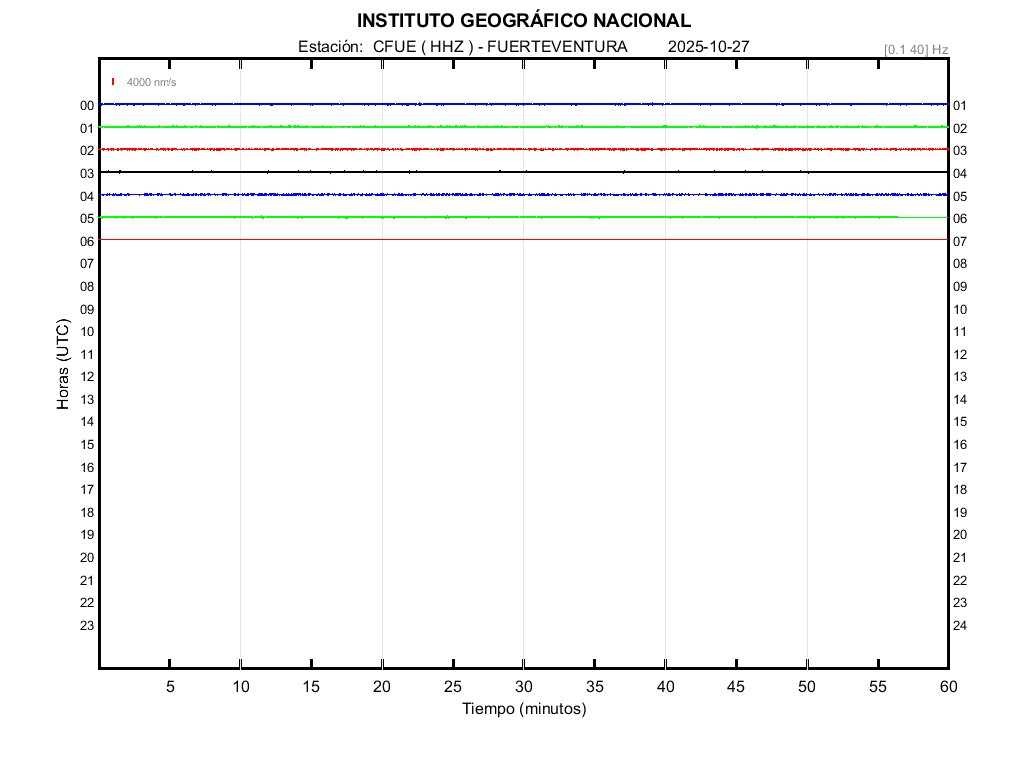The height and width of the screenshot is (768, 1024).
Task: Click the Tiempo (minutos) axis label
Action: coord(523,709)
